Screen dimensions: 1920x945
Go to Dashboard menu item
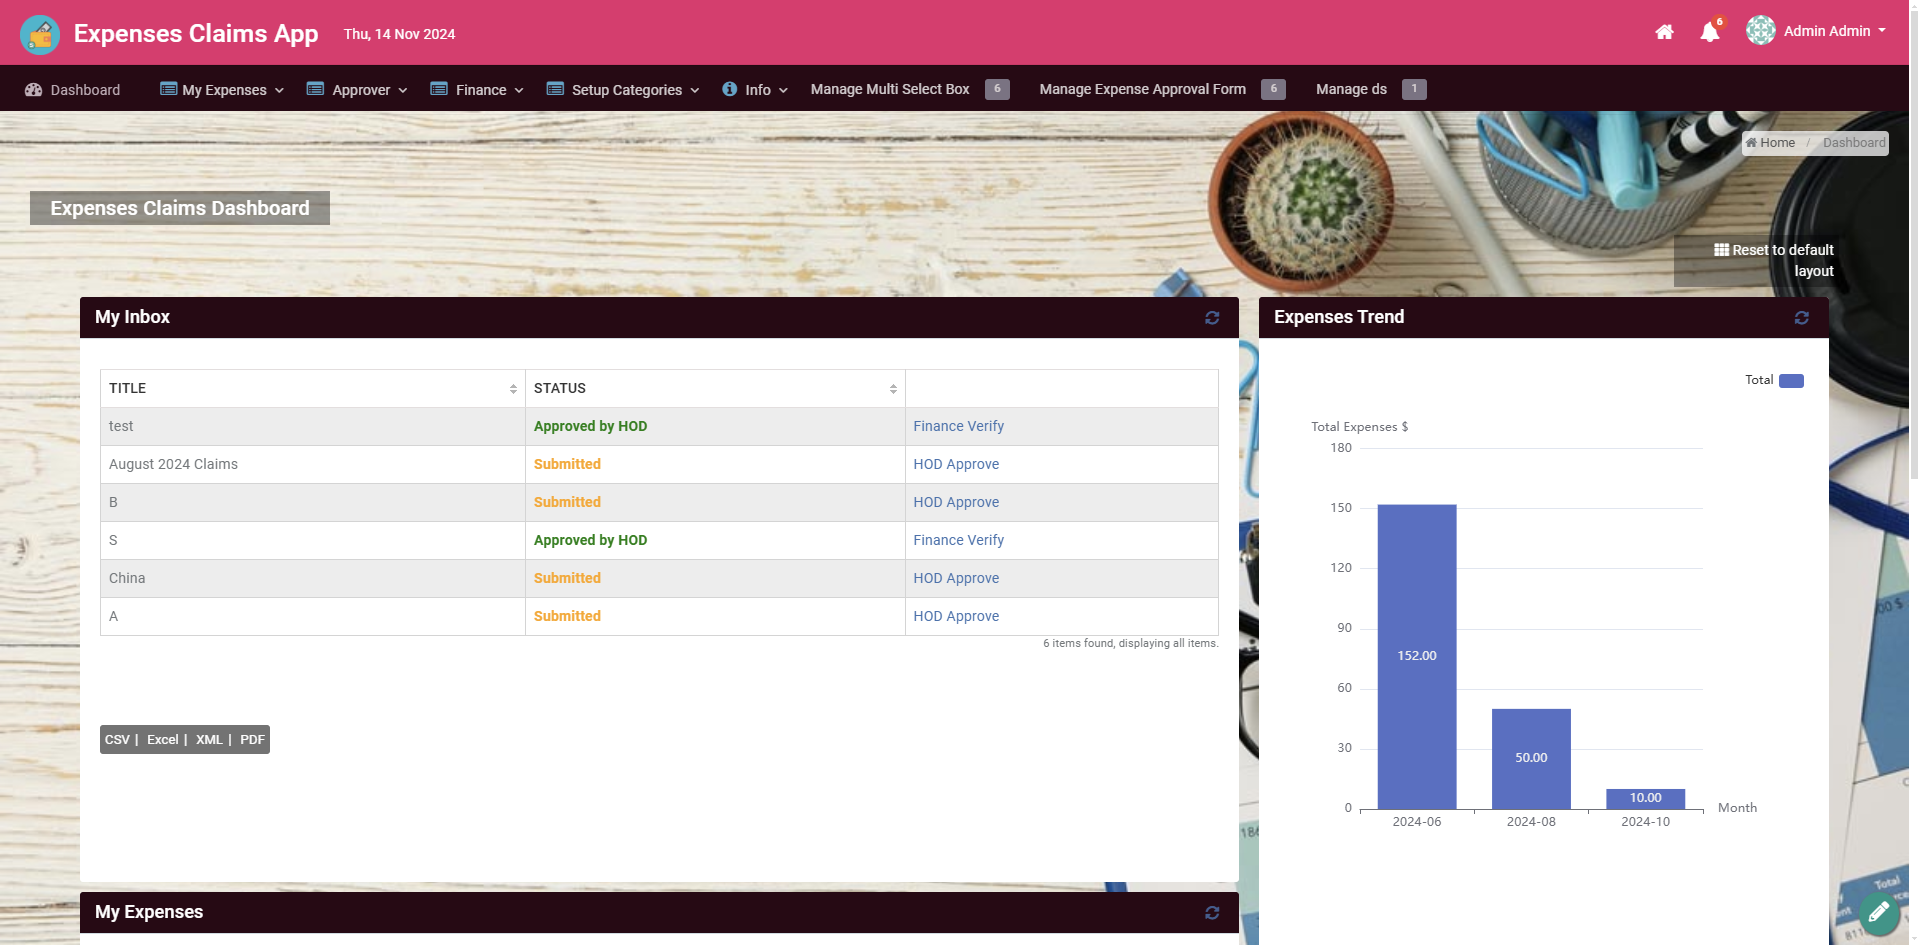(72, 90)
